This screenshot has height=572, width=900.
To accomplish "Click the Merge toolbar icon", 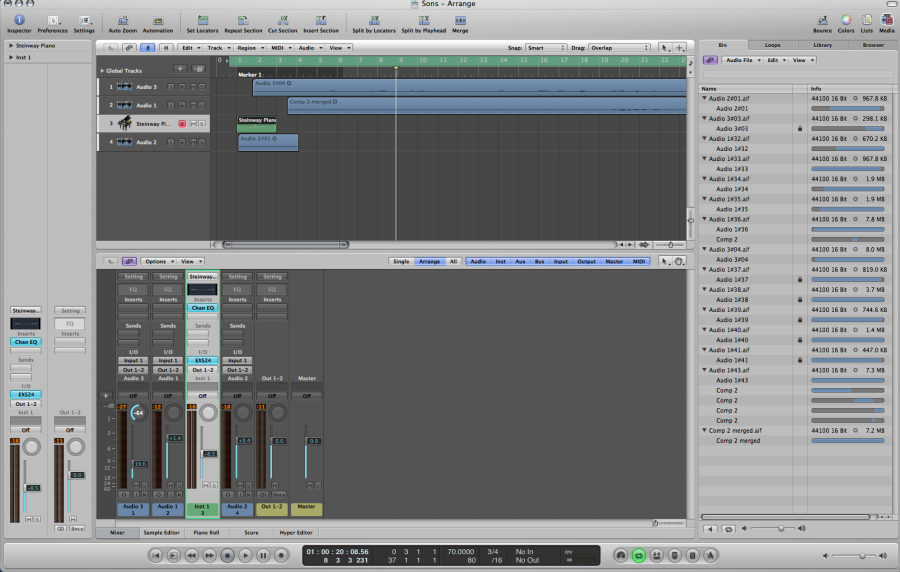I will [x=460, y=21].
